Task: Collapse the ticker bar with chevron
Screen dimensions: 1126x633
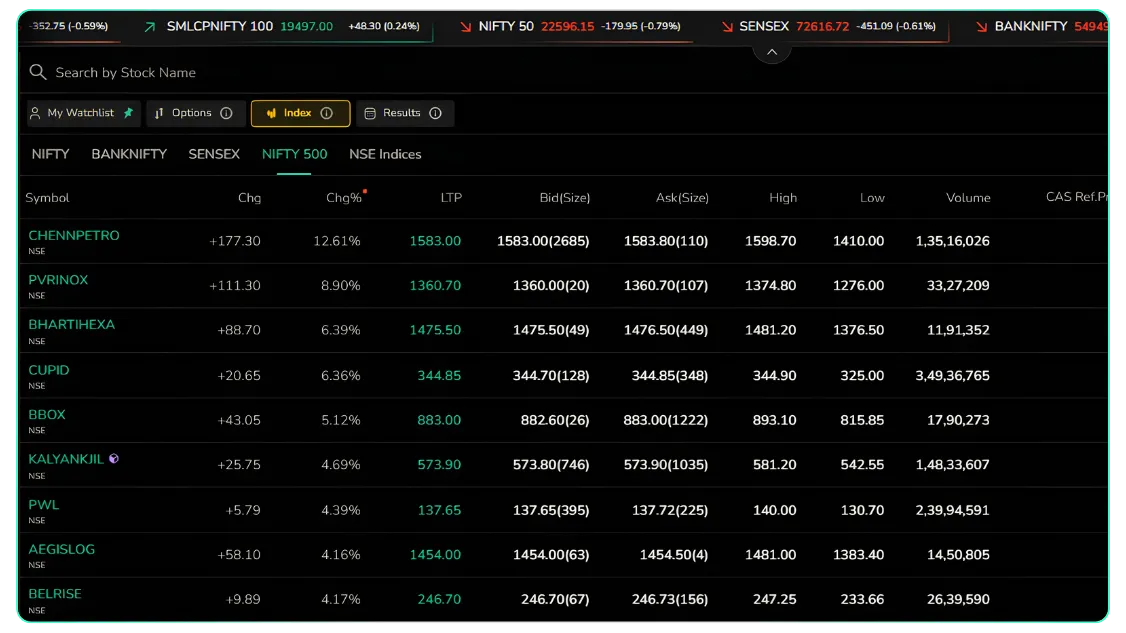Action: (772, 52)
